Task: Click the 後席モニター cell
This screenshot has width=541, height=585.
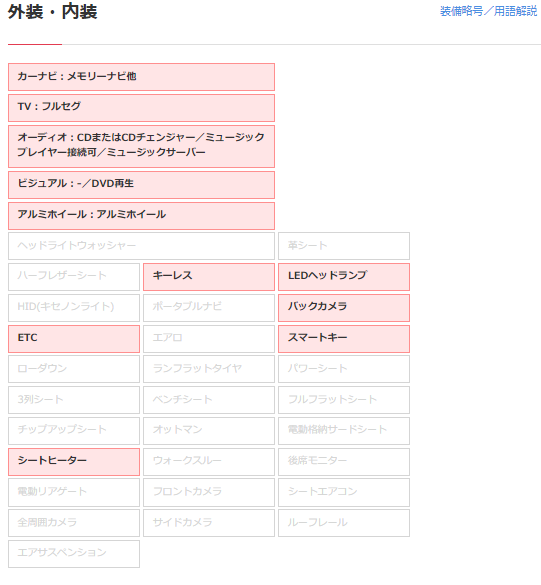Action: (344, 462)
